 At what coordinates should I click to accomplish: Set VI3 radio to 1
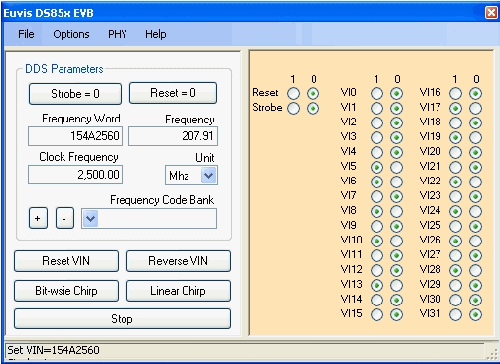coord(377,138)
